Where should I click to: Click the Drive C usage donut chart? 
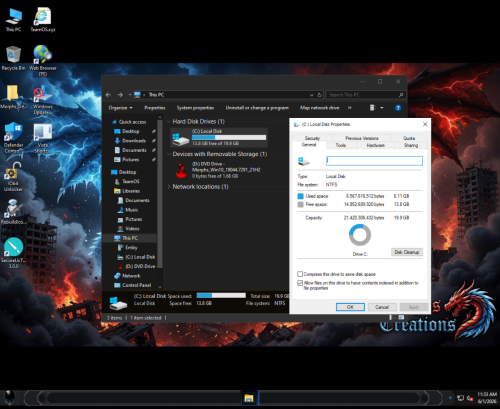(360, 235)
